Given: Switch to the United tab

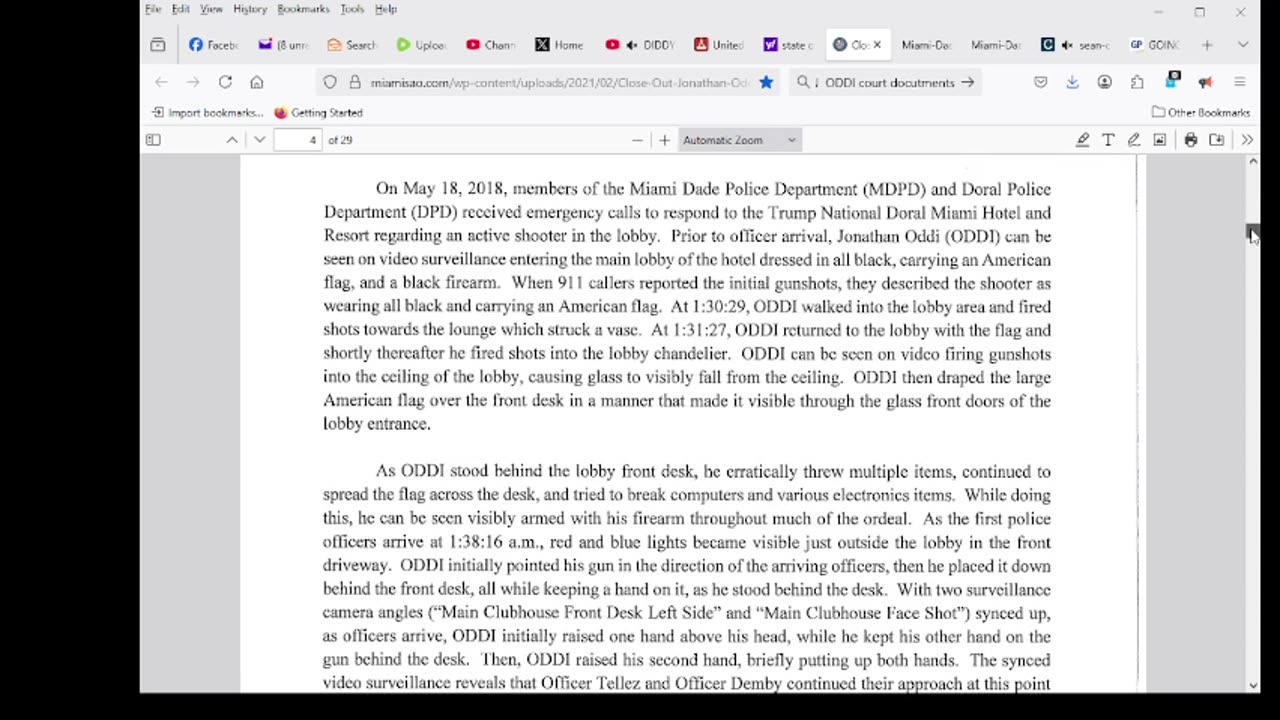Looking at the screenshot, I should click(x=718, y=45).
